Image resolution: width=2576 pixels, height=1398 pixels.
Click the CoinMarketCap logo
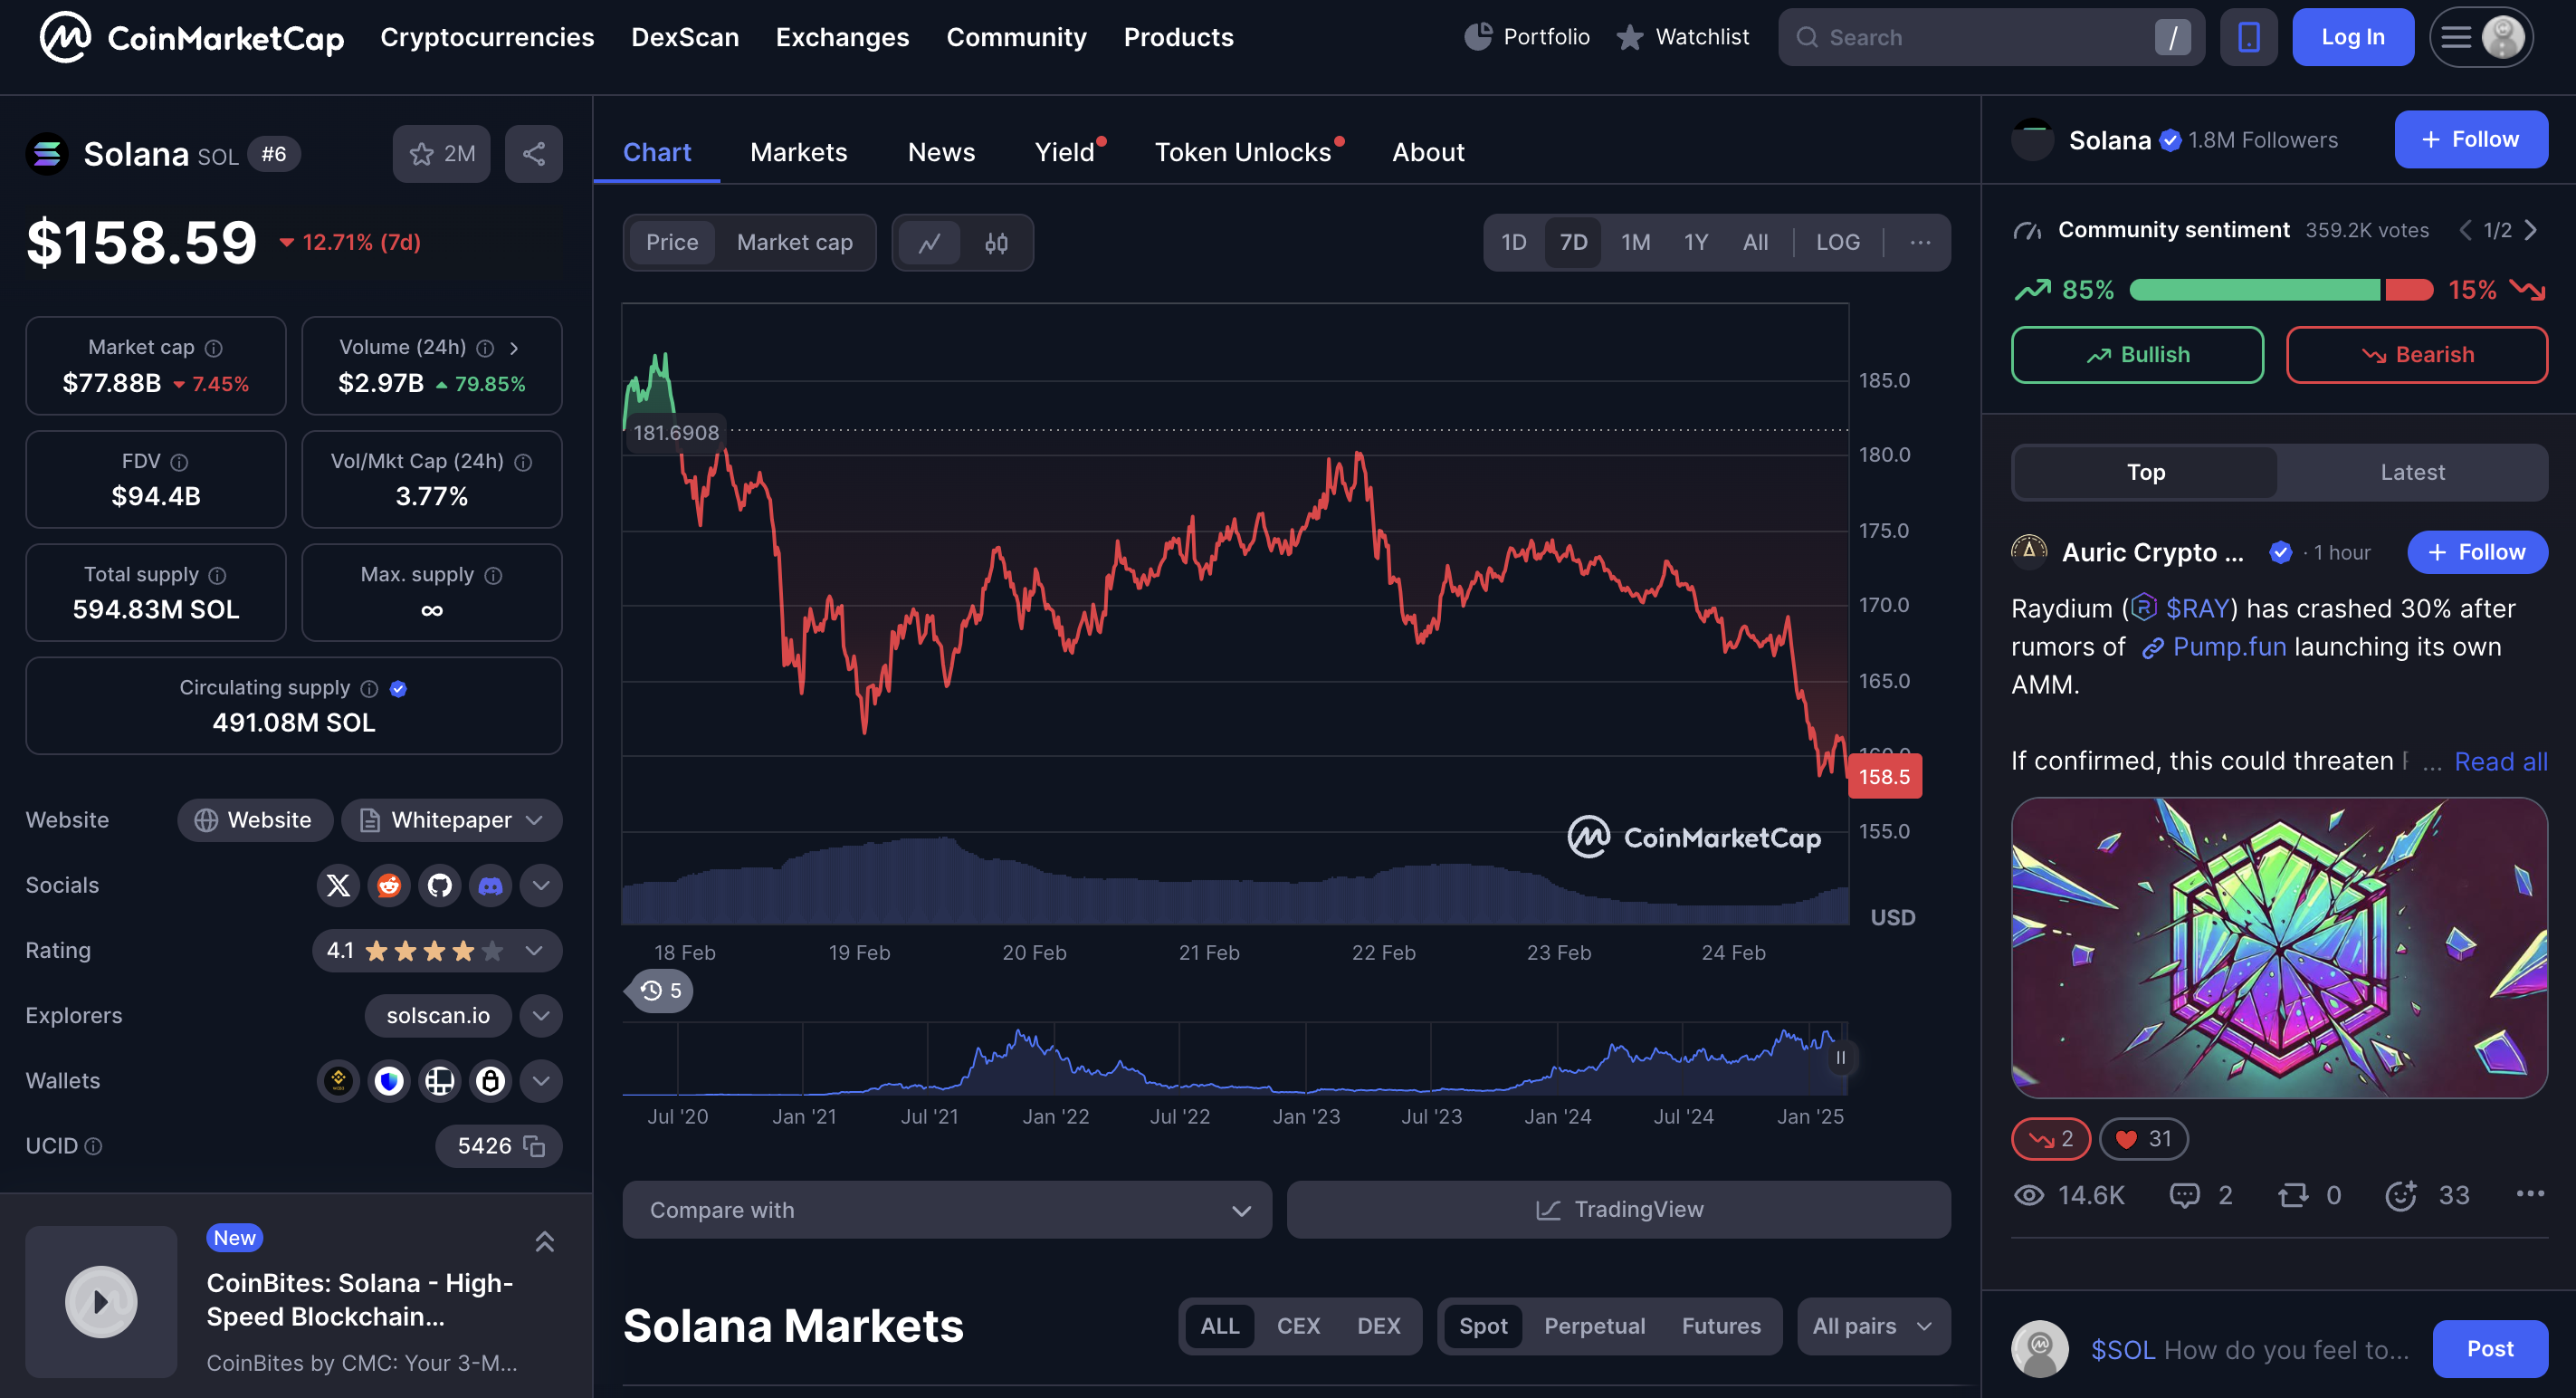coord(191,38)
